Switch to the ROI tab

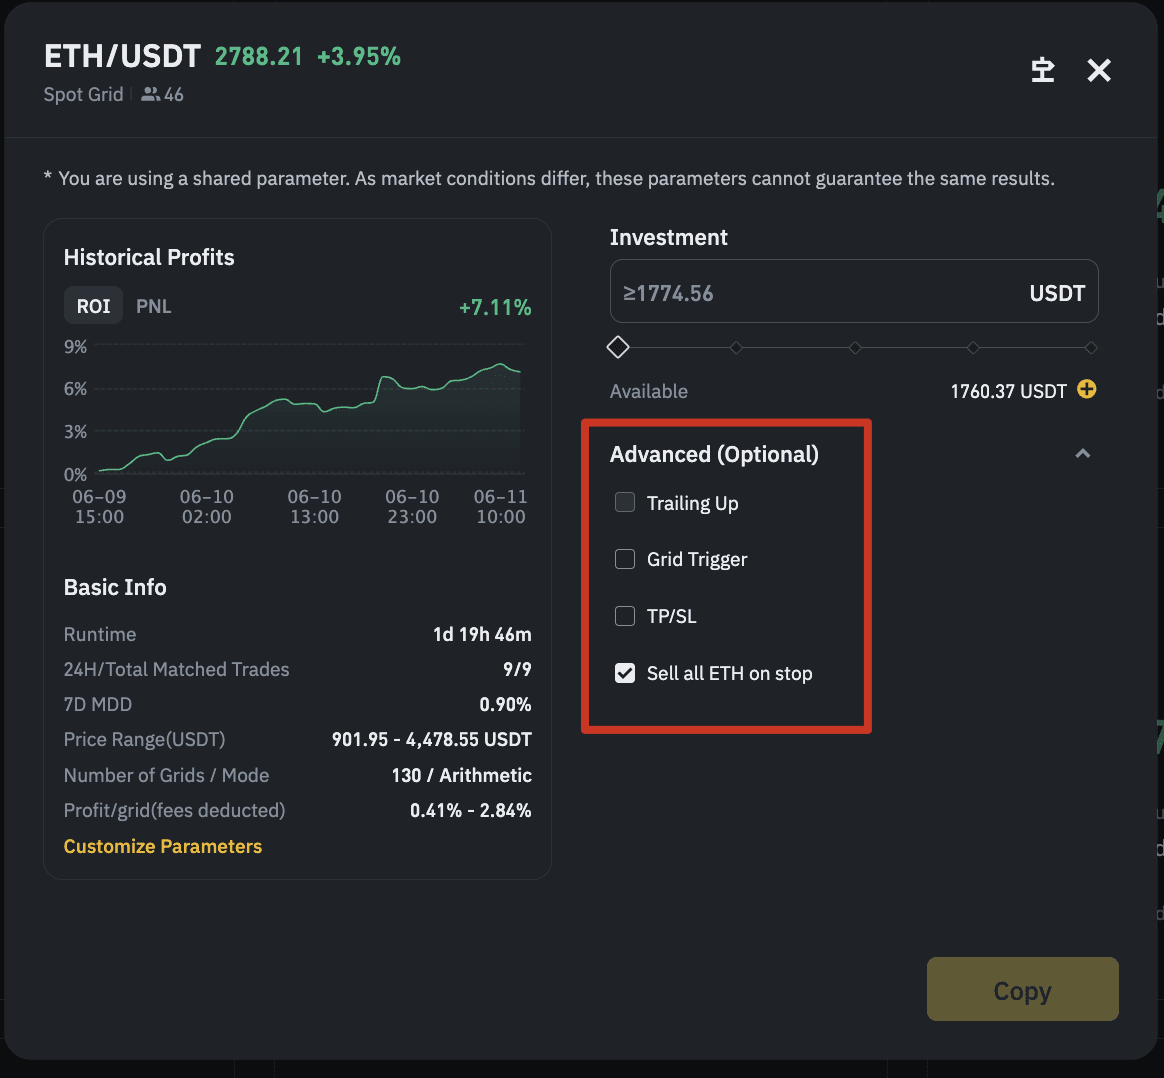tap(93, 306)
